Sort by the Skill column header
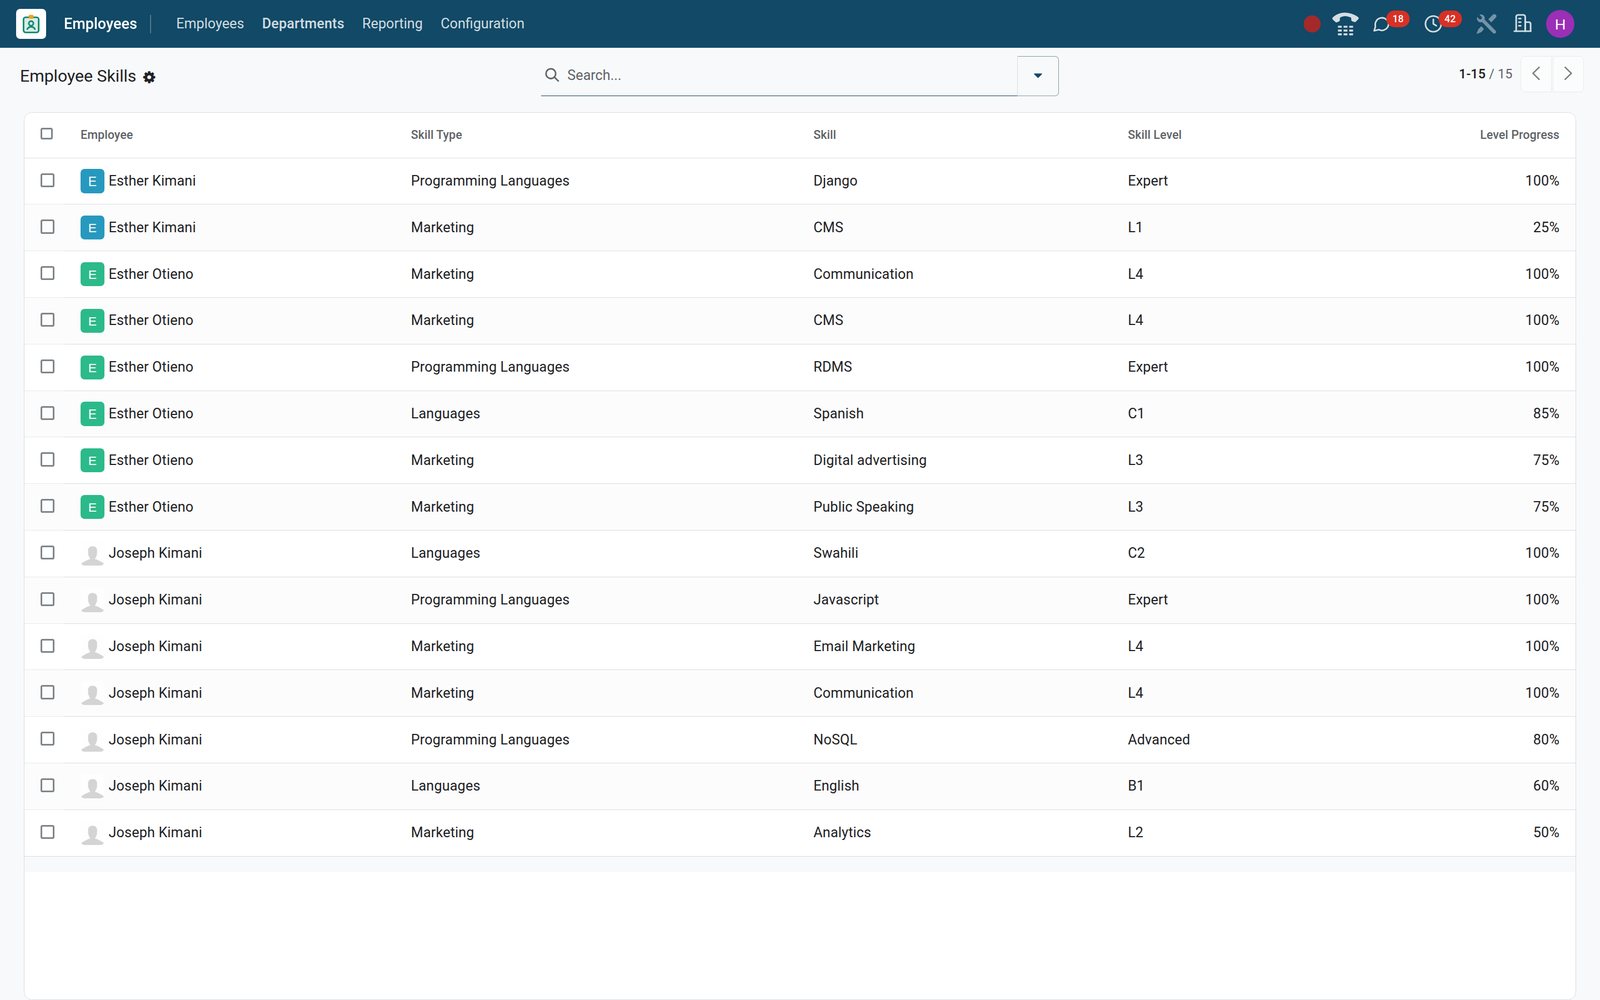 (x=825, y=135)
